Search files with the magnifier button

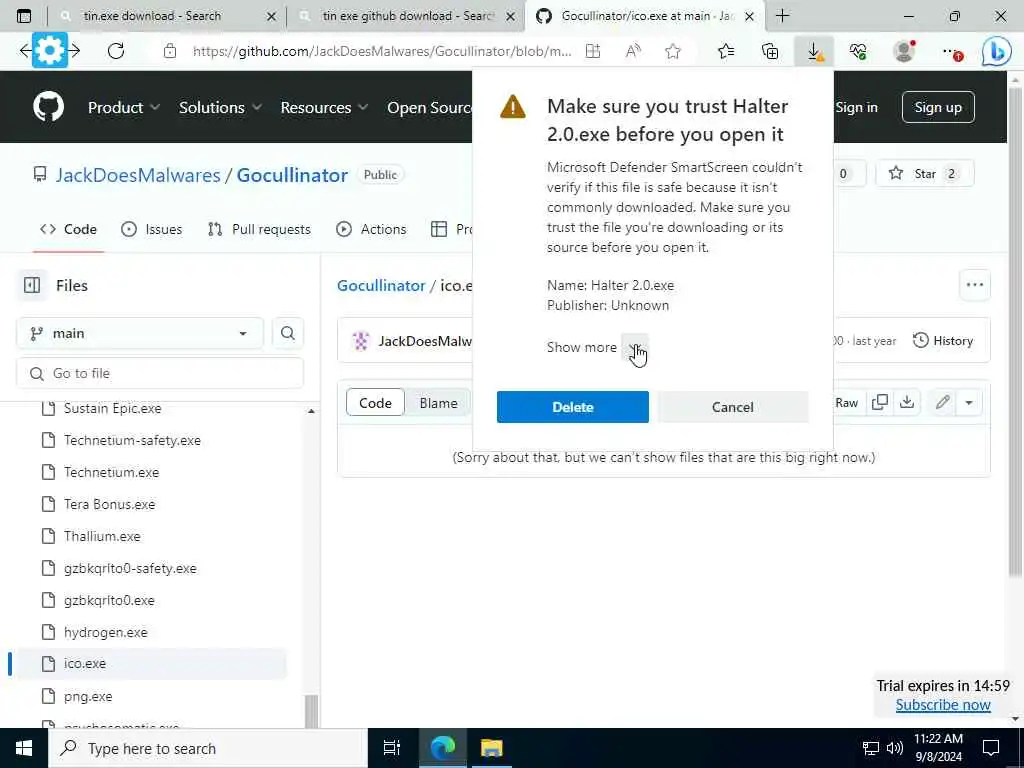[287, 333]
